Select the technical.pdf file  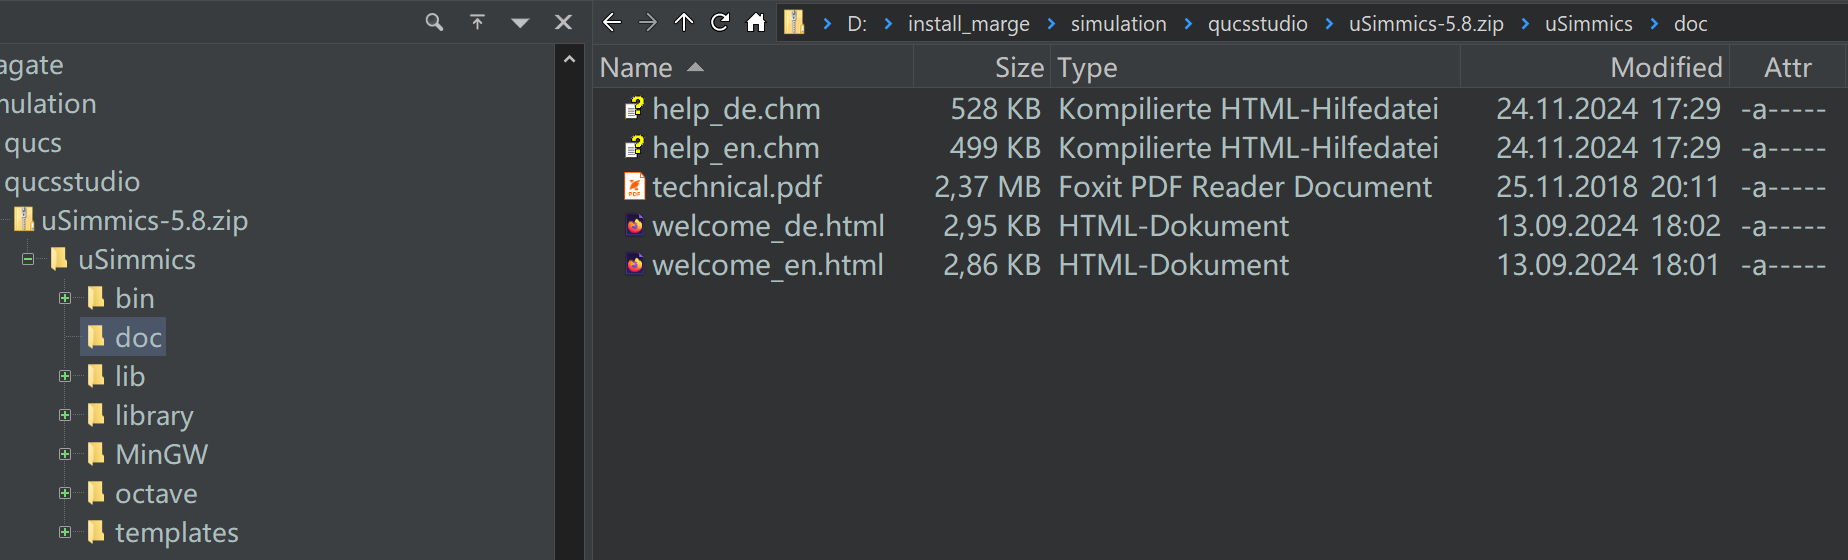coord(736,187)
